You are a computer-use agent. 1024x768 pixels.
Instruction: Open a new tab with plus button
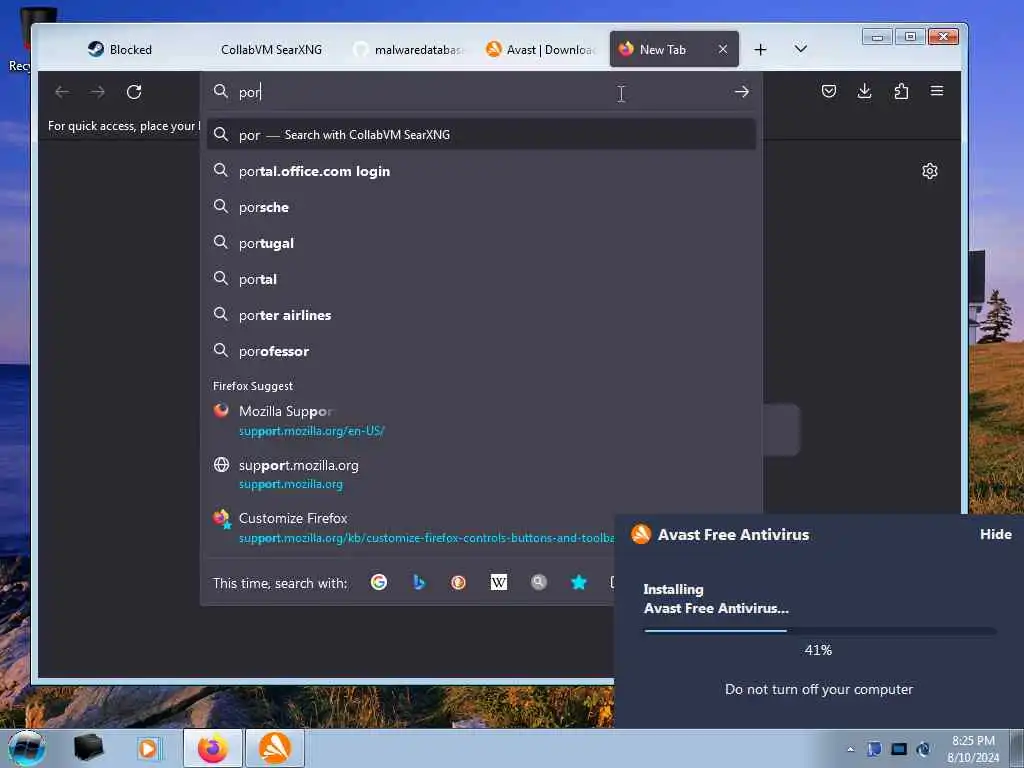(x=760, y=50)
